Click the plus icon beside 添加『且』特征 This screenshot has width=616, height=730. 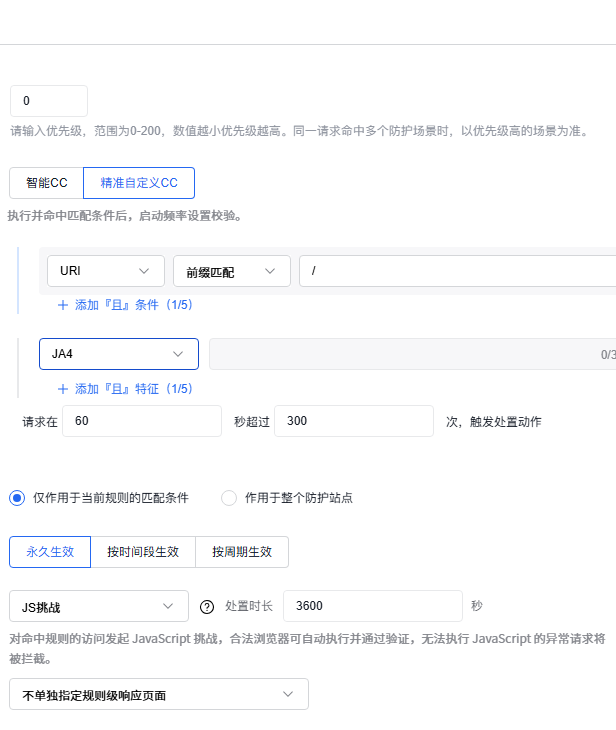click(x=63, y=389)
